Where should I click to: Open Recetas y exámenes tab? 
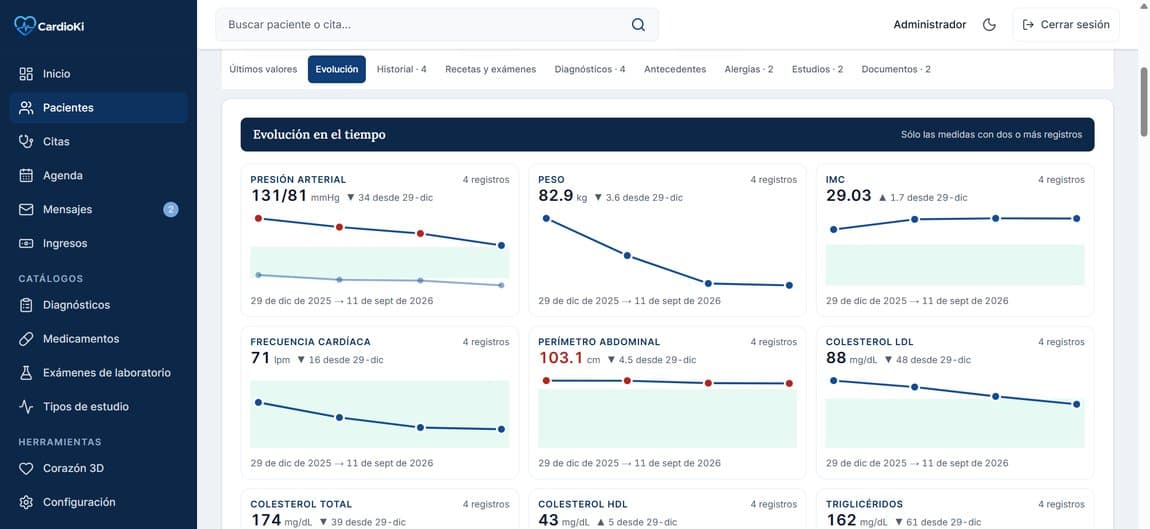tap(491, 69)
